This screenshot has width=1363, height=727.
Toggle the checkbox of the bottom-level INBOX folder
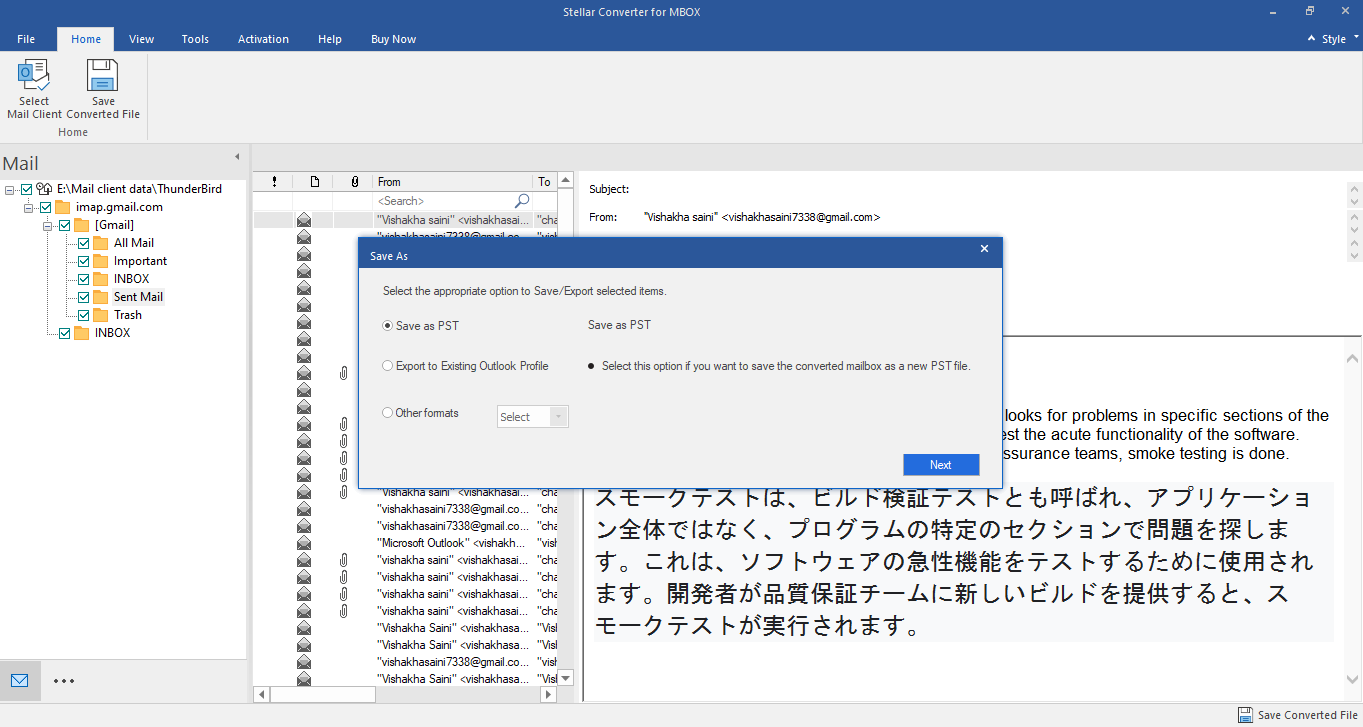(65, 333)
